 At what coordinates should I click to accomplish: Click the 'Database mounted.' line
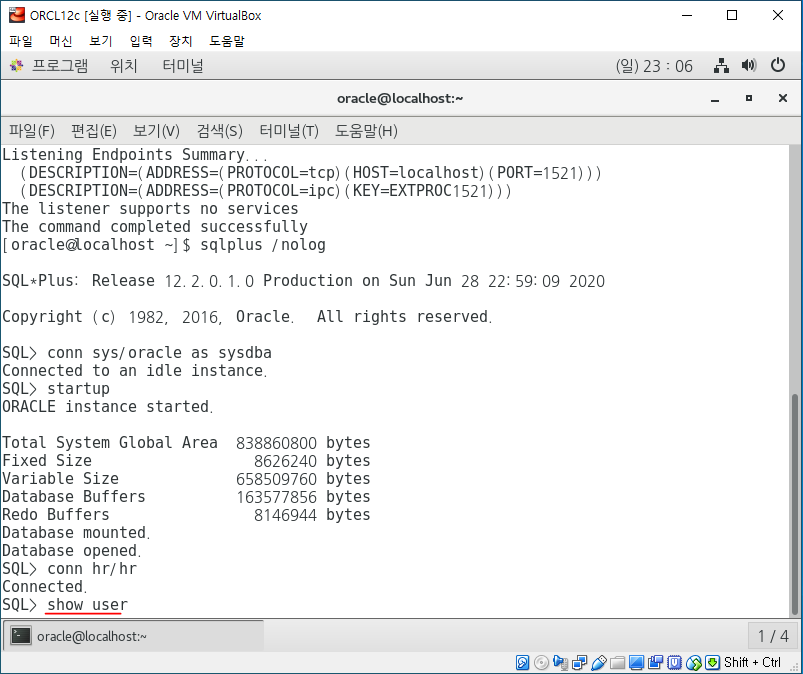tap(76, 533)
